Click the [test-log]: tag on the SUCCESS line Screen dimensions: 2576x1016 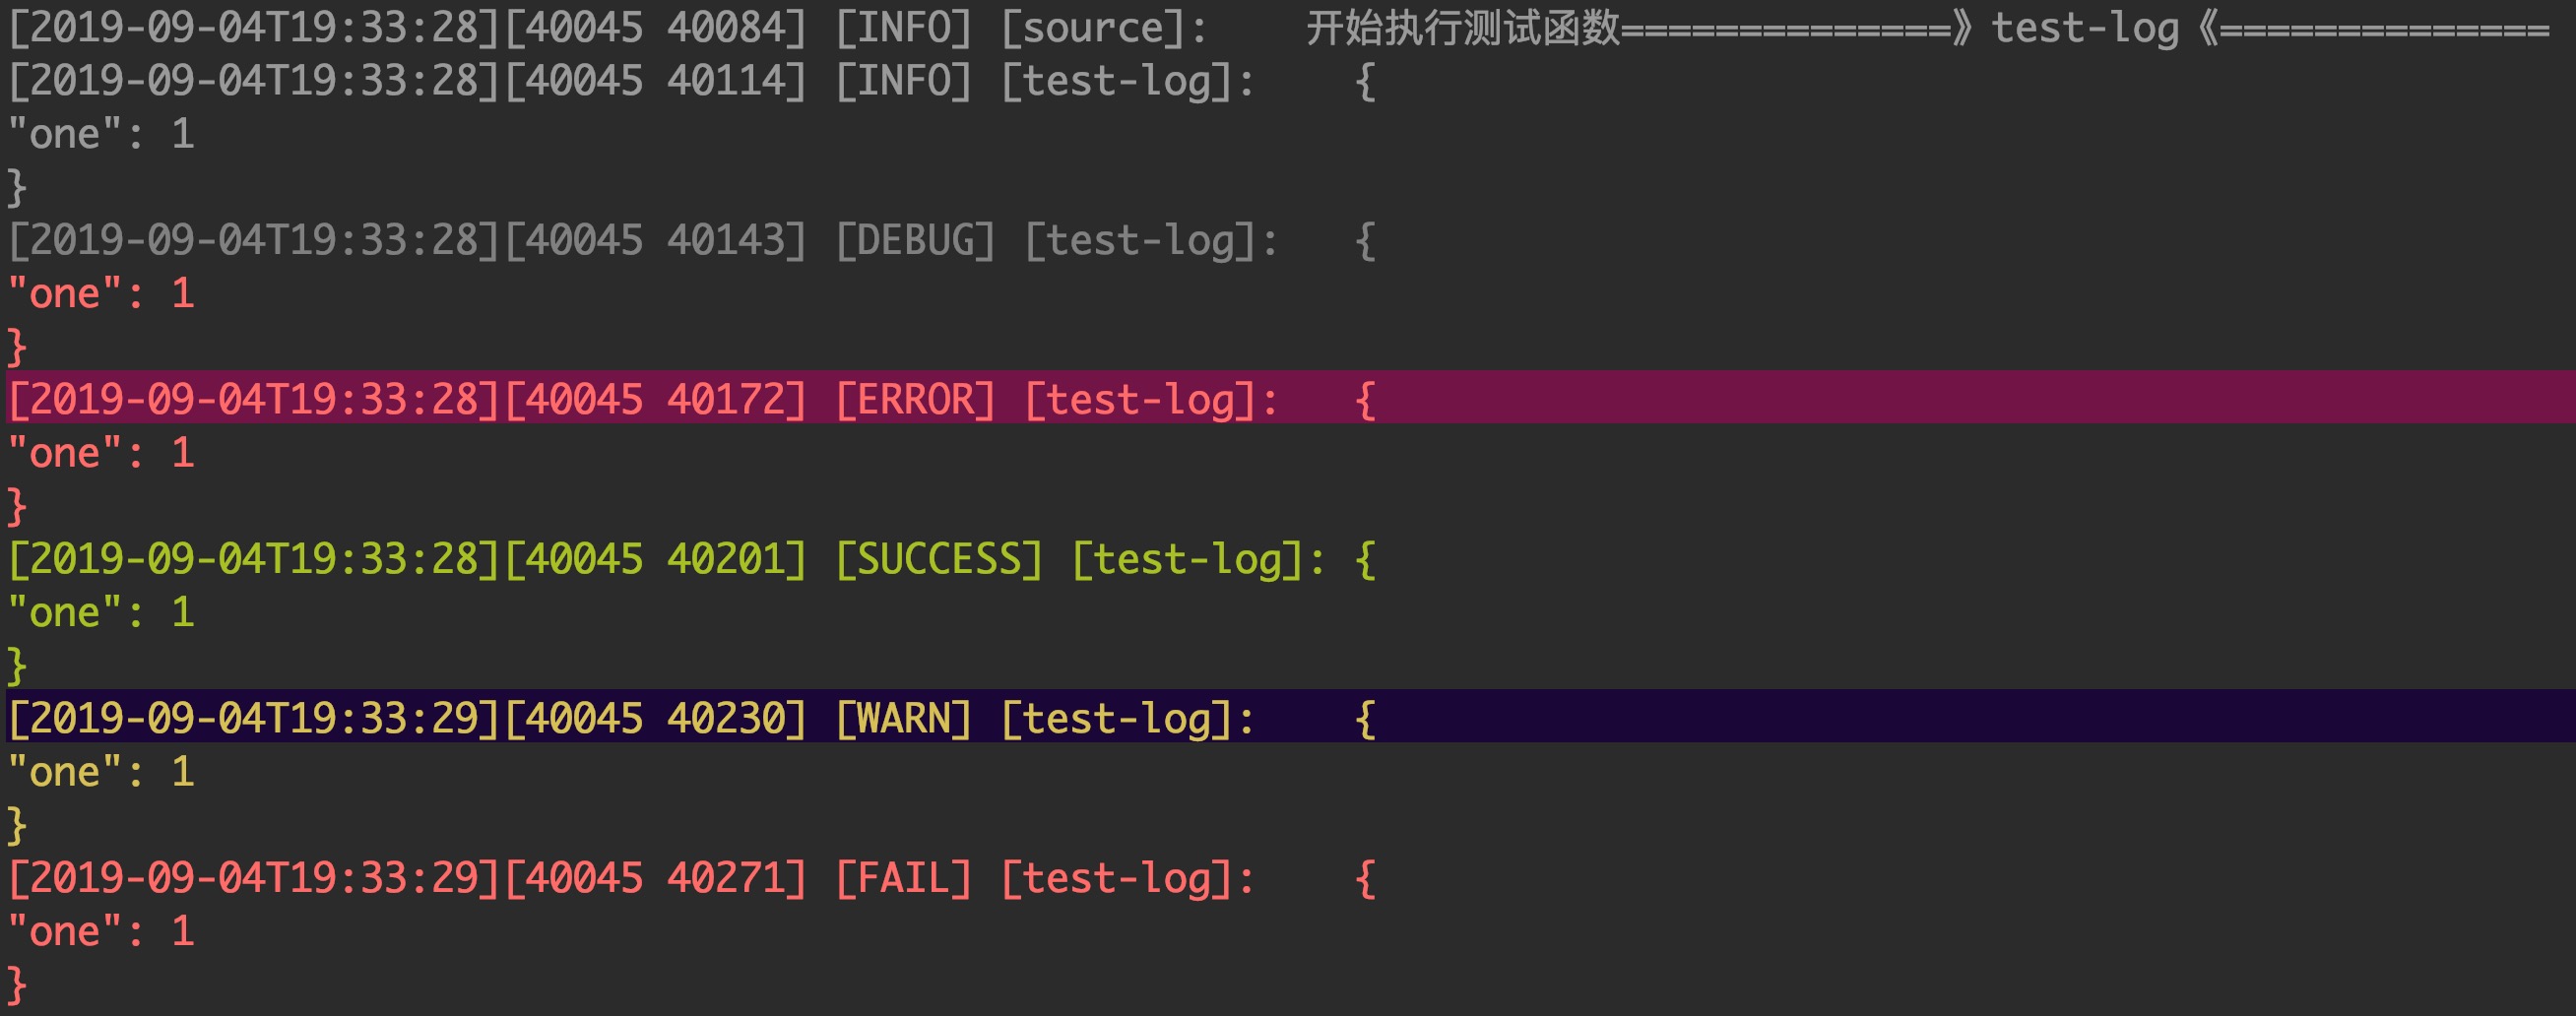pos(1198,559)
